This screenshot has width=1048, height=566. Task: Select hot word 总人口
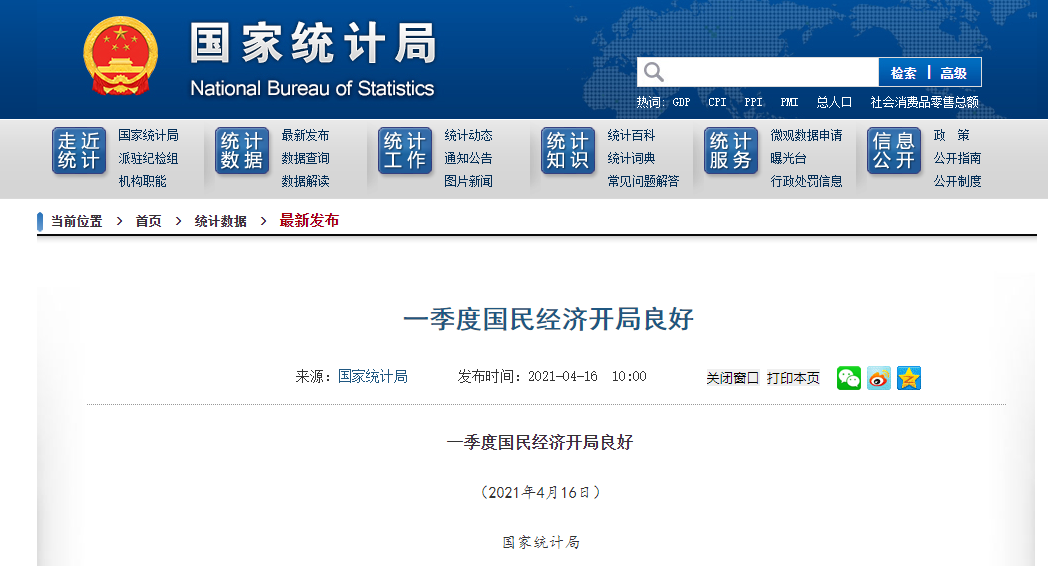(x=834, y=102)
